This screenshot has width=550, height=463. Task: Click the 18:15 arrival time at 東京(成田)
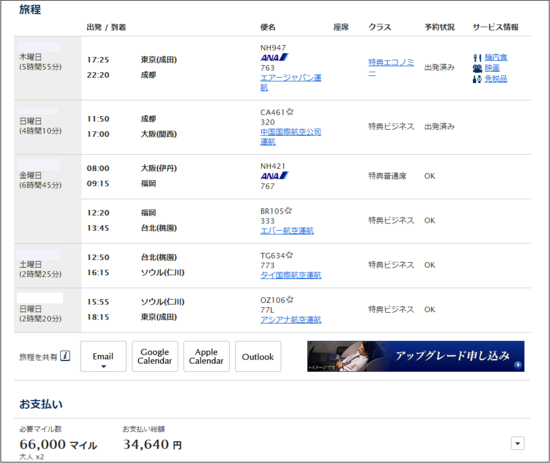coord(98,317)
